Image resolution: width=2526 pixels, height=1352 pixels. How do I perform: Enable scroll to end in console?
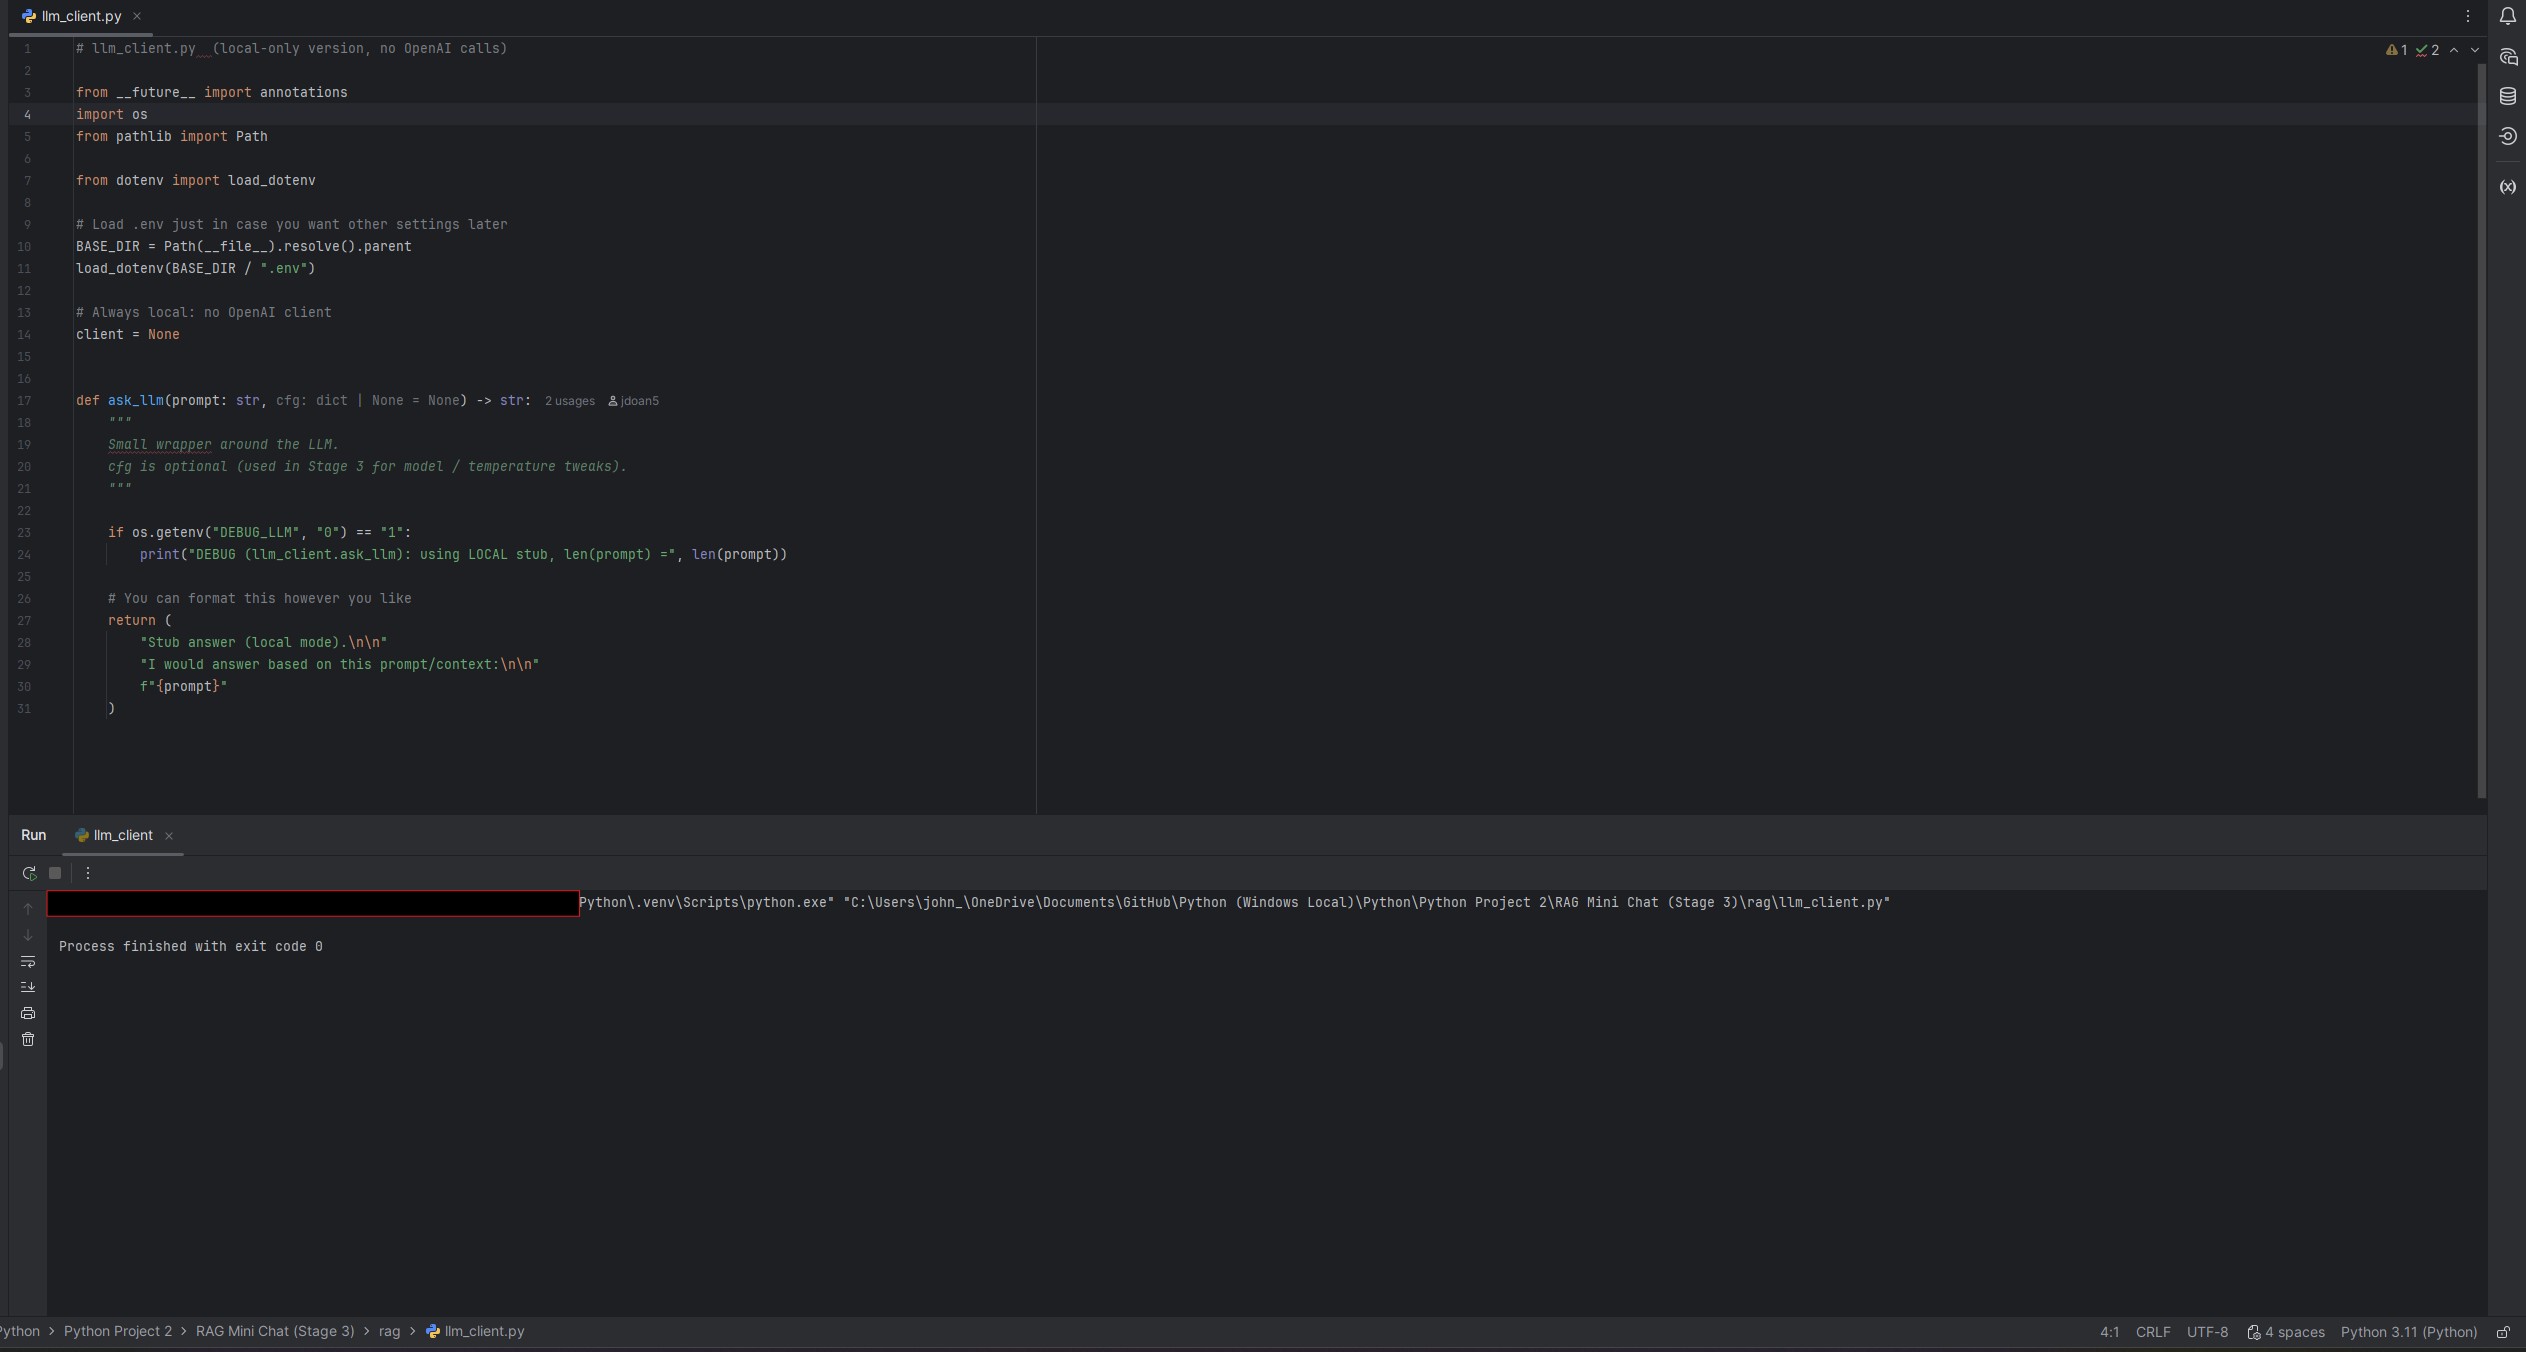(x=28, y=987)
